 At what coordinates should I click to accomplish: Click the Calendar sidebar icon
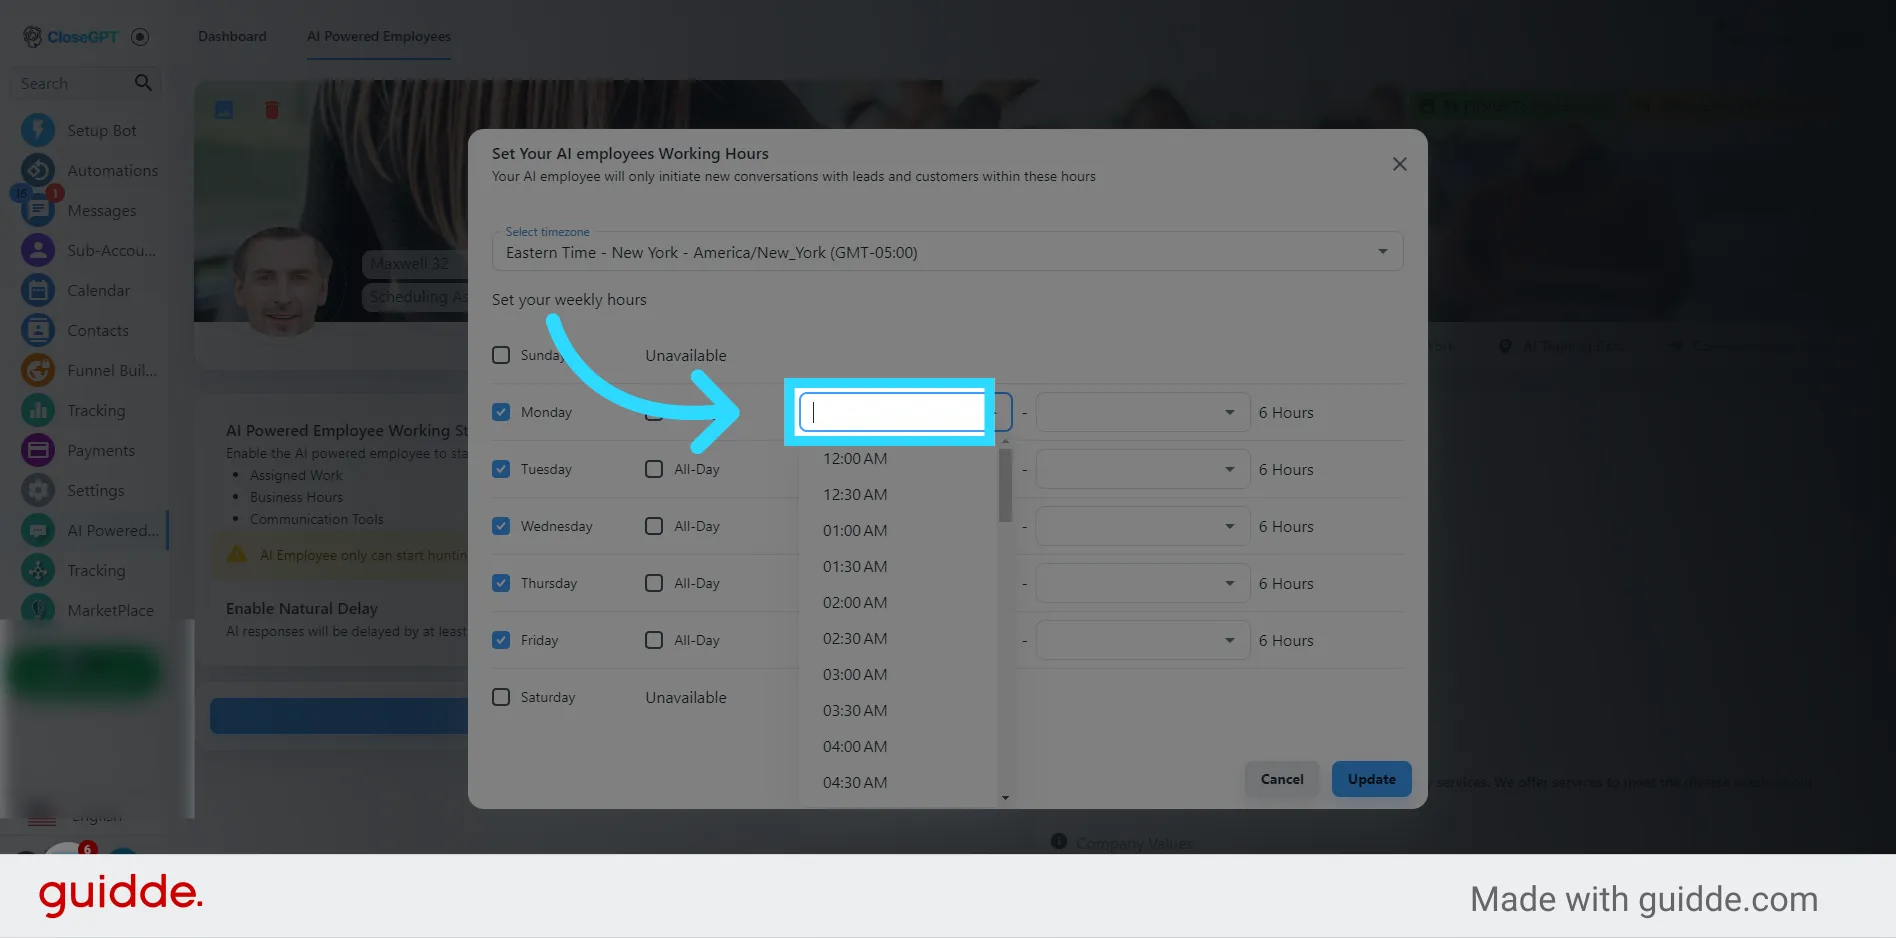coord(38,290)
